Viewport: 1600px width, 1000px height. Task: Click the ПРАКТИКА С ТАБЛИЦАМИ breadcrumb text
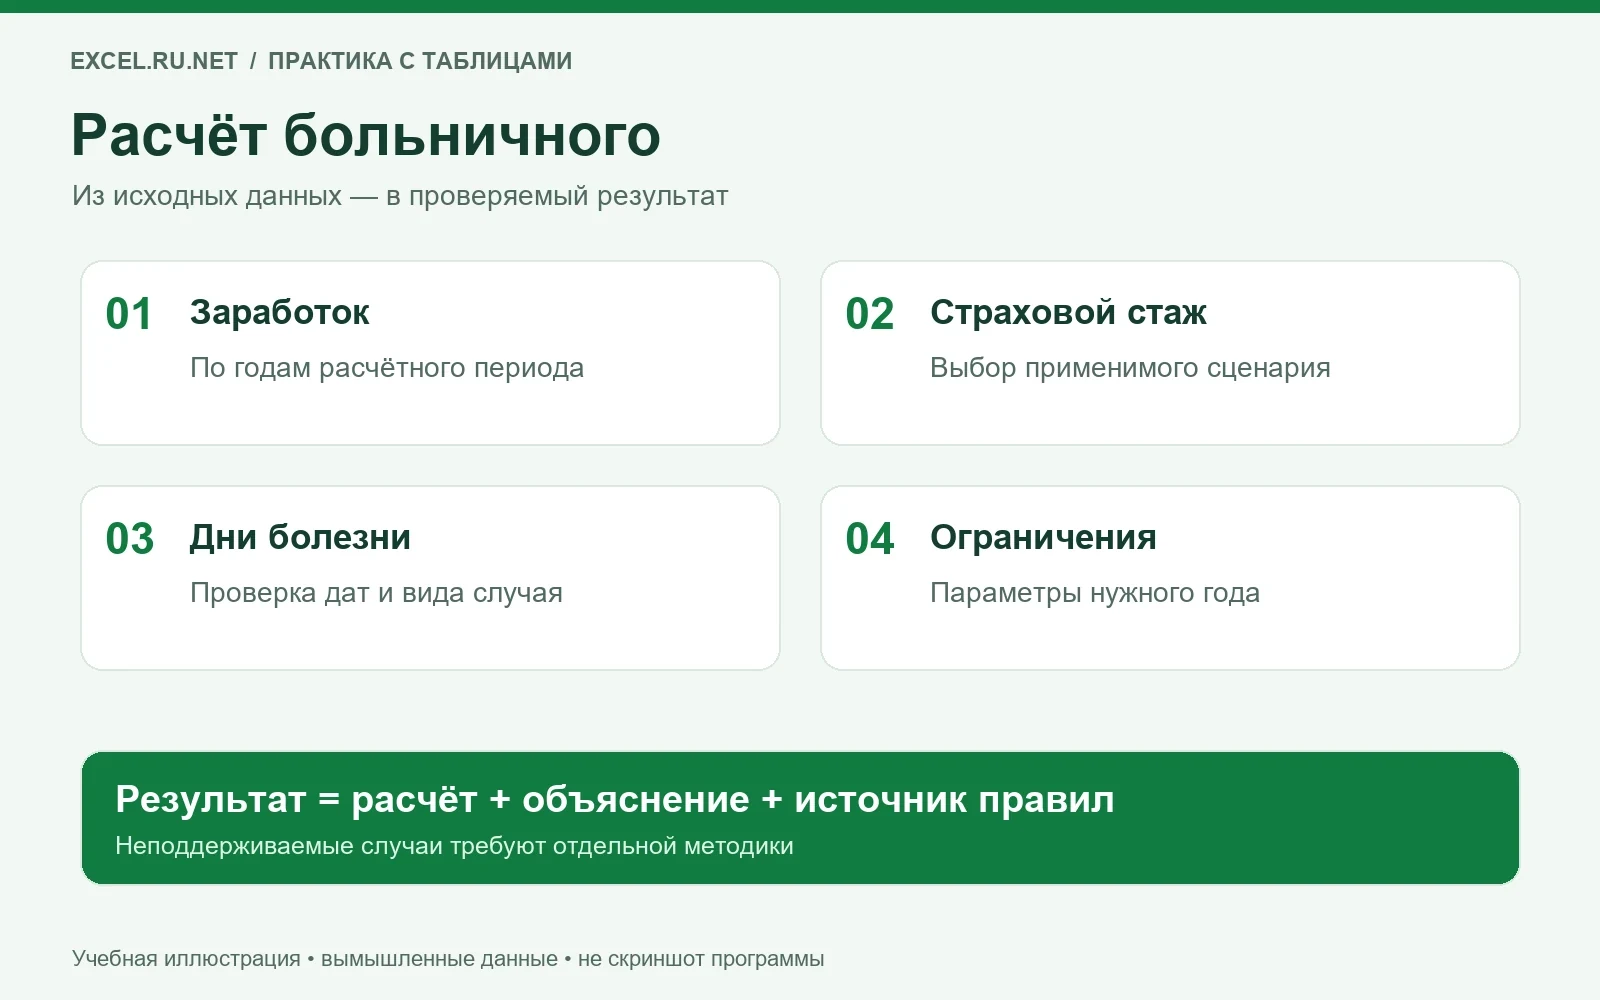tap(420, 61)
